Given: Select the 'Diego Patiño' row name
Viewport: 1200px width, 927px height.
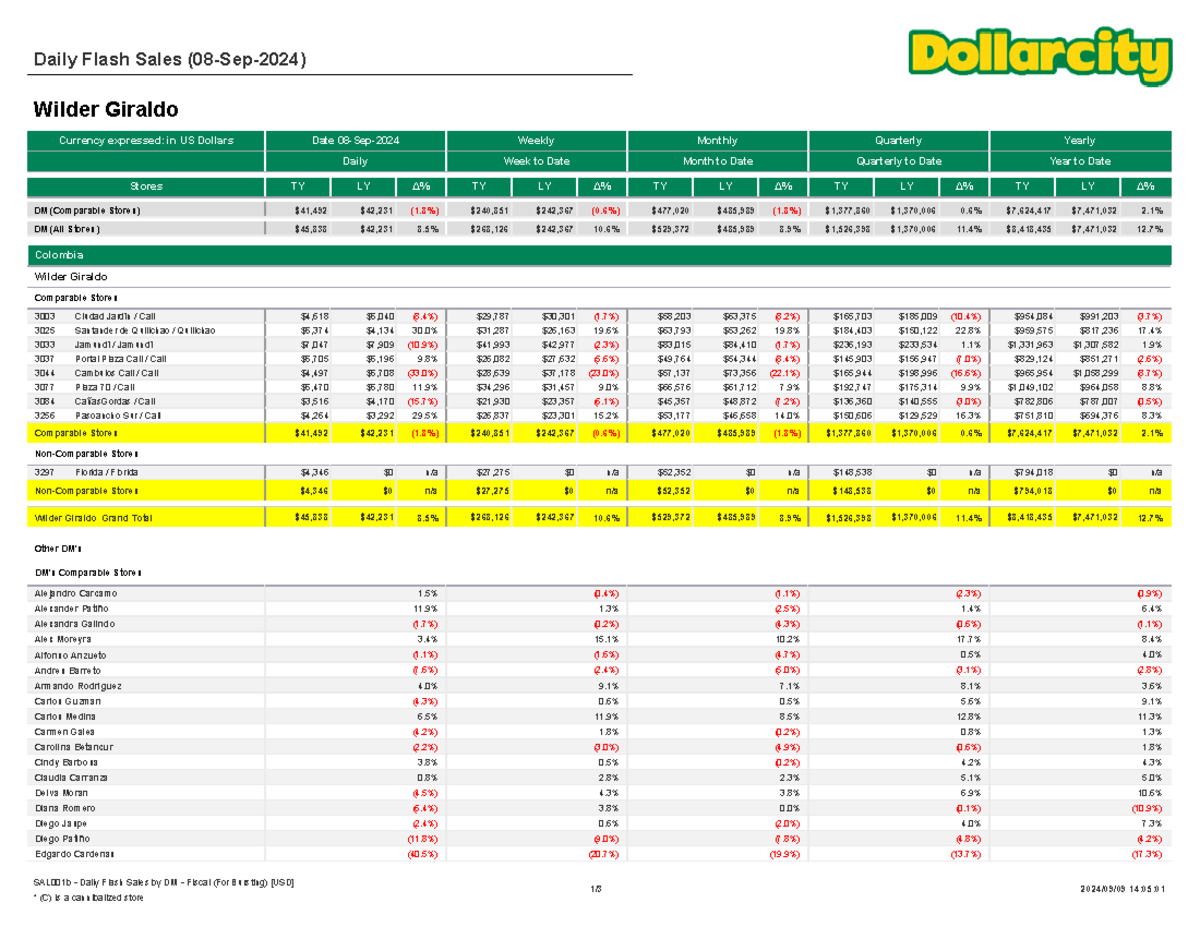Looking at the screenshot, I should coord(64,837).
